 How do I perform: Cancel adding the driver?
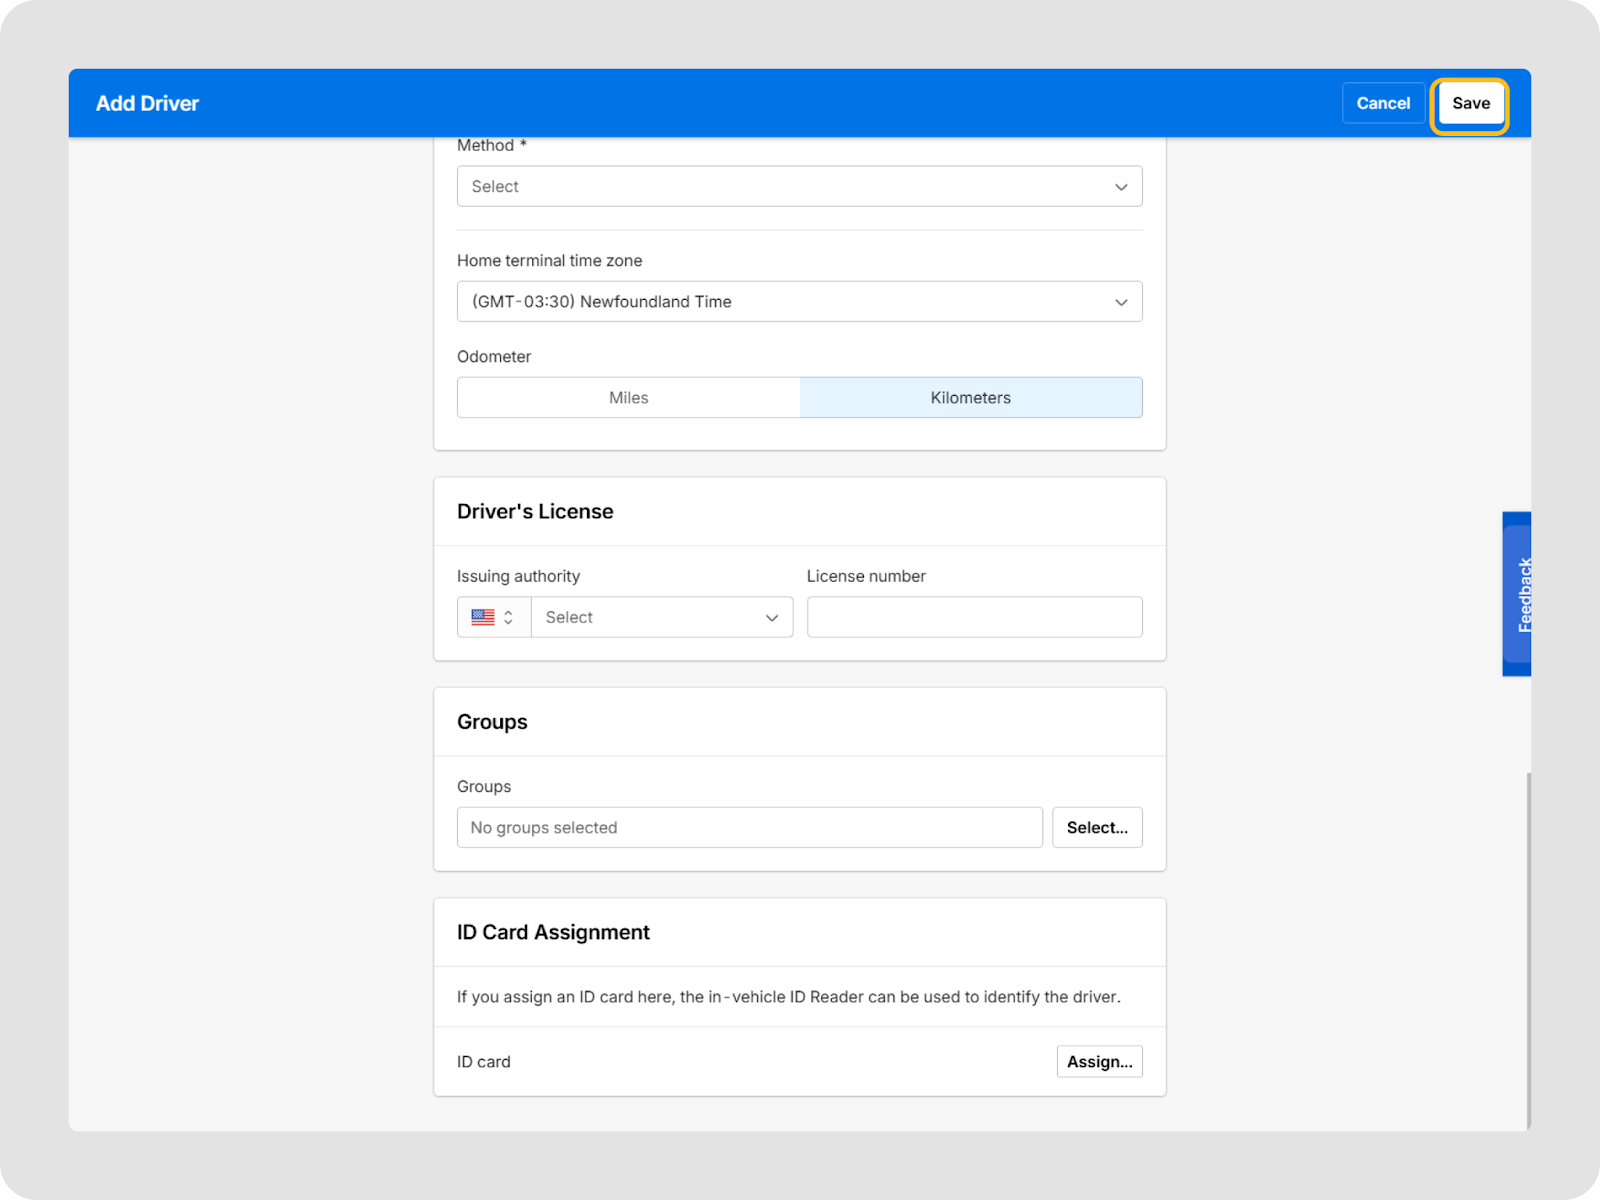coord(1382,104)
